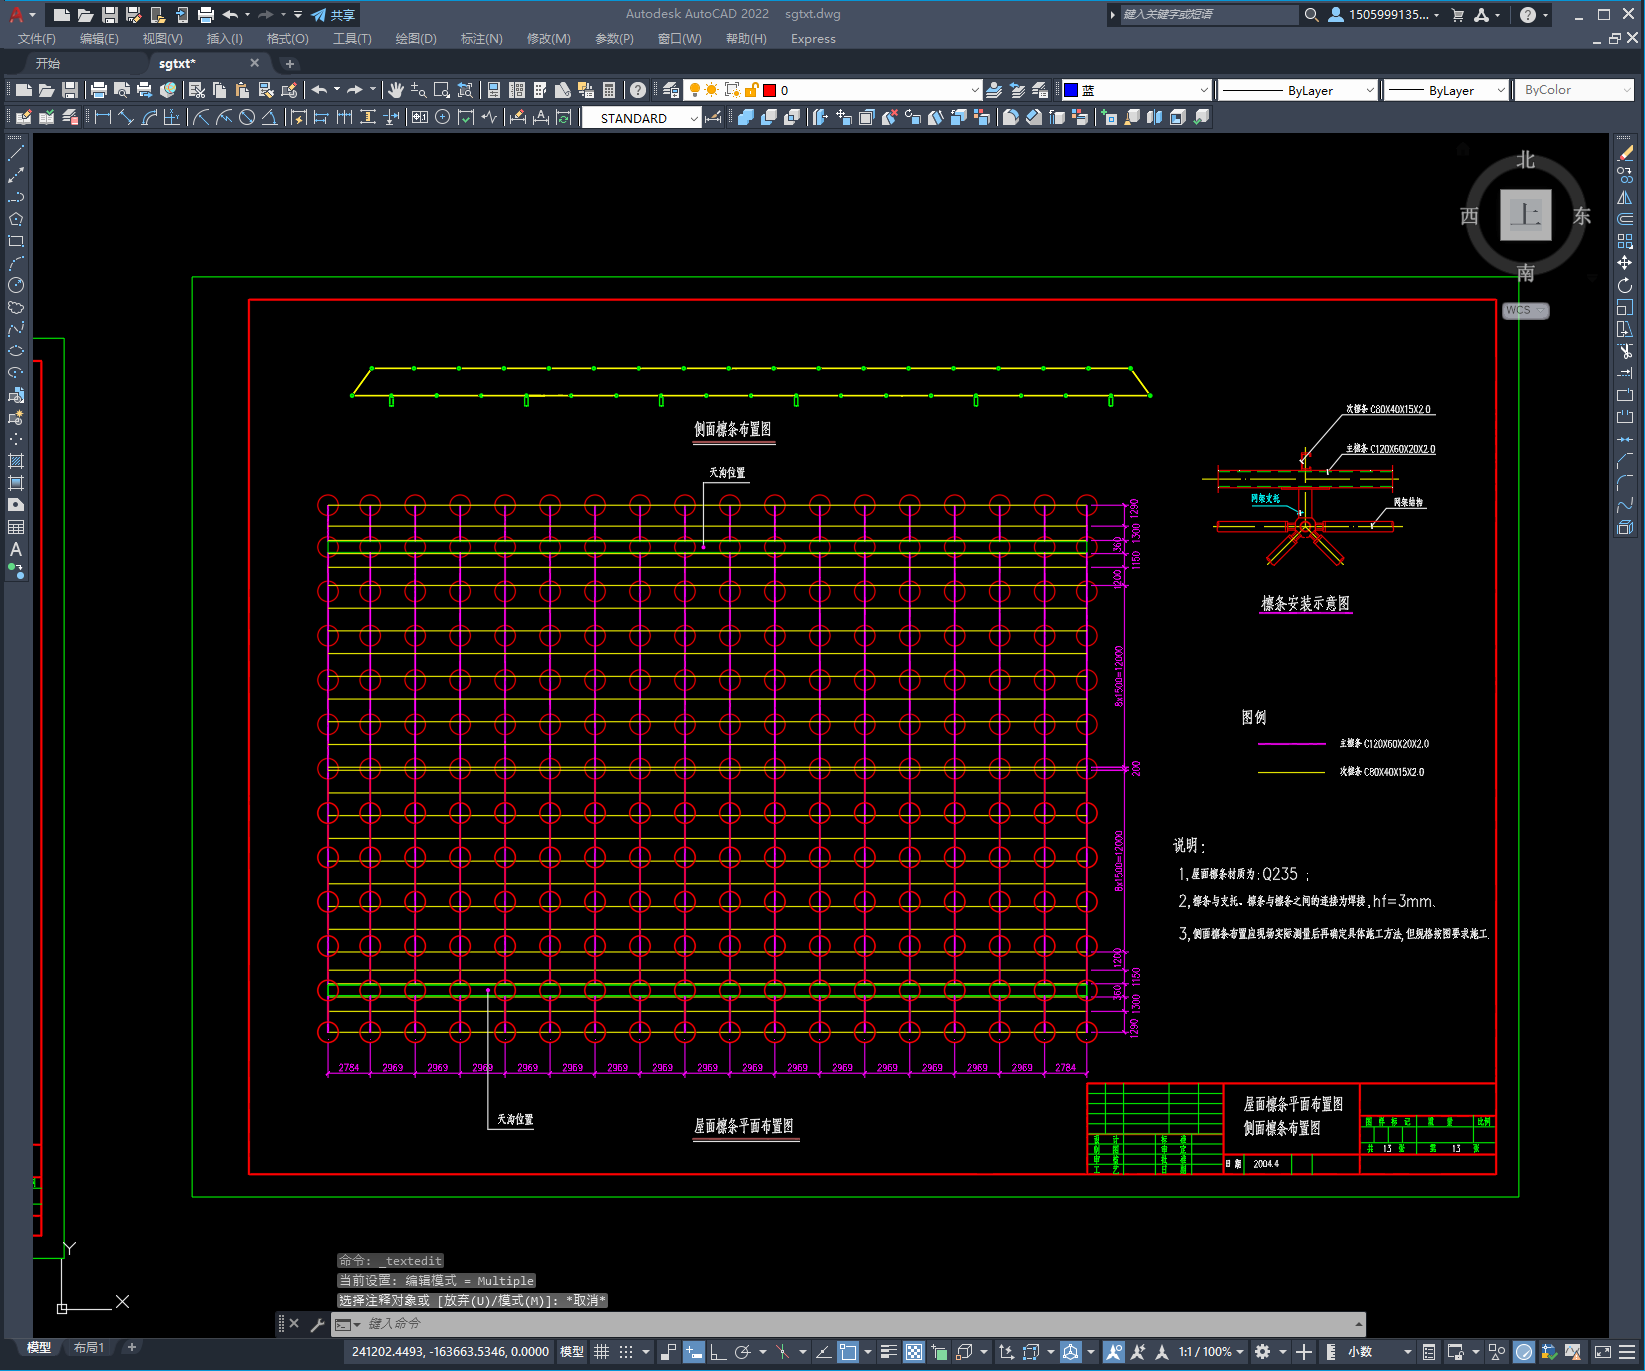This screenshot has height=1371, width=1645.
Task: Click the Multiline Text tool
Action: point(16,549)
